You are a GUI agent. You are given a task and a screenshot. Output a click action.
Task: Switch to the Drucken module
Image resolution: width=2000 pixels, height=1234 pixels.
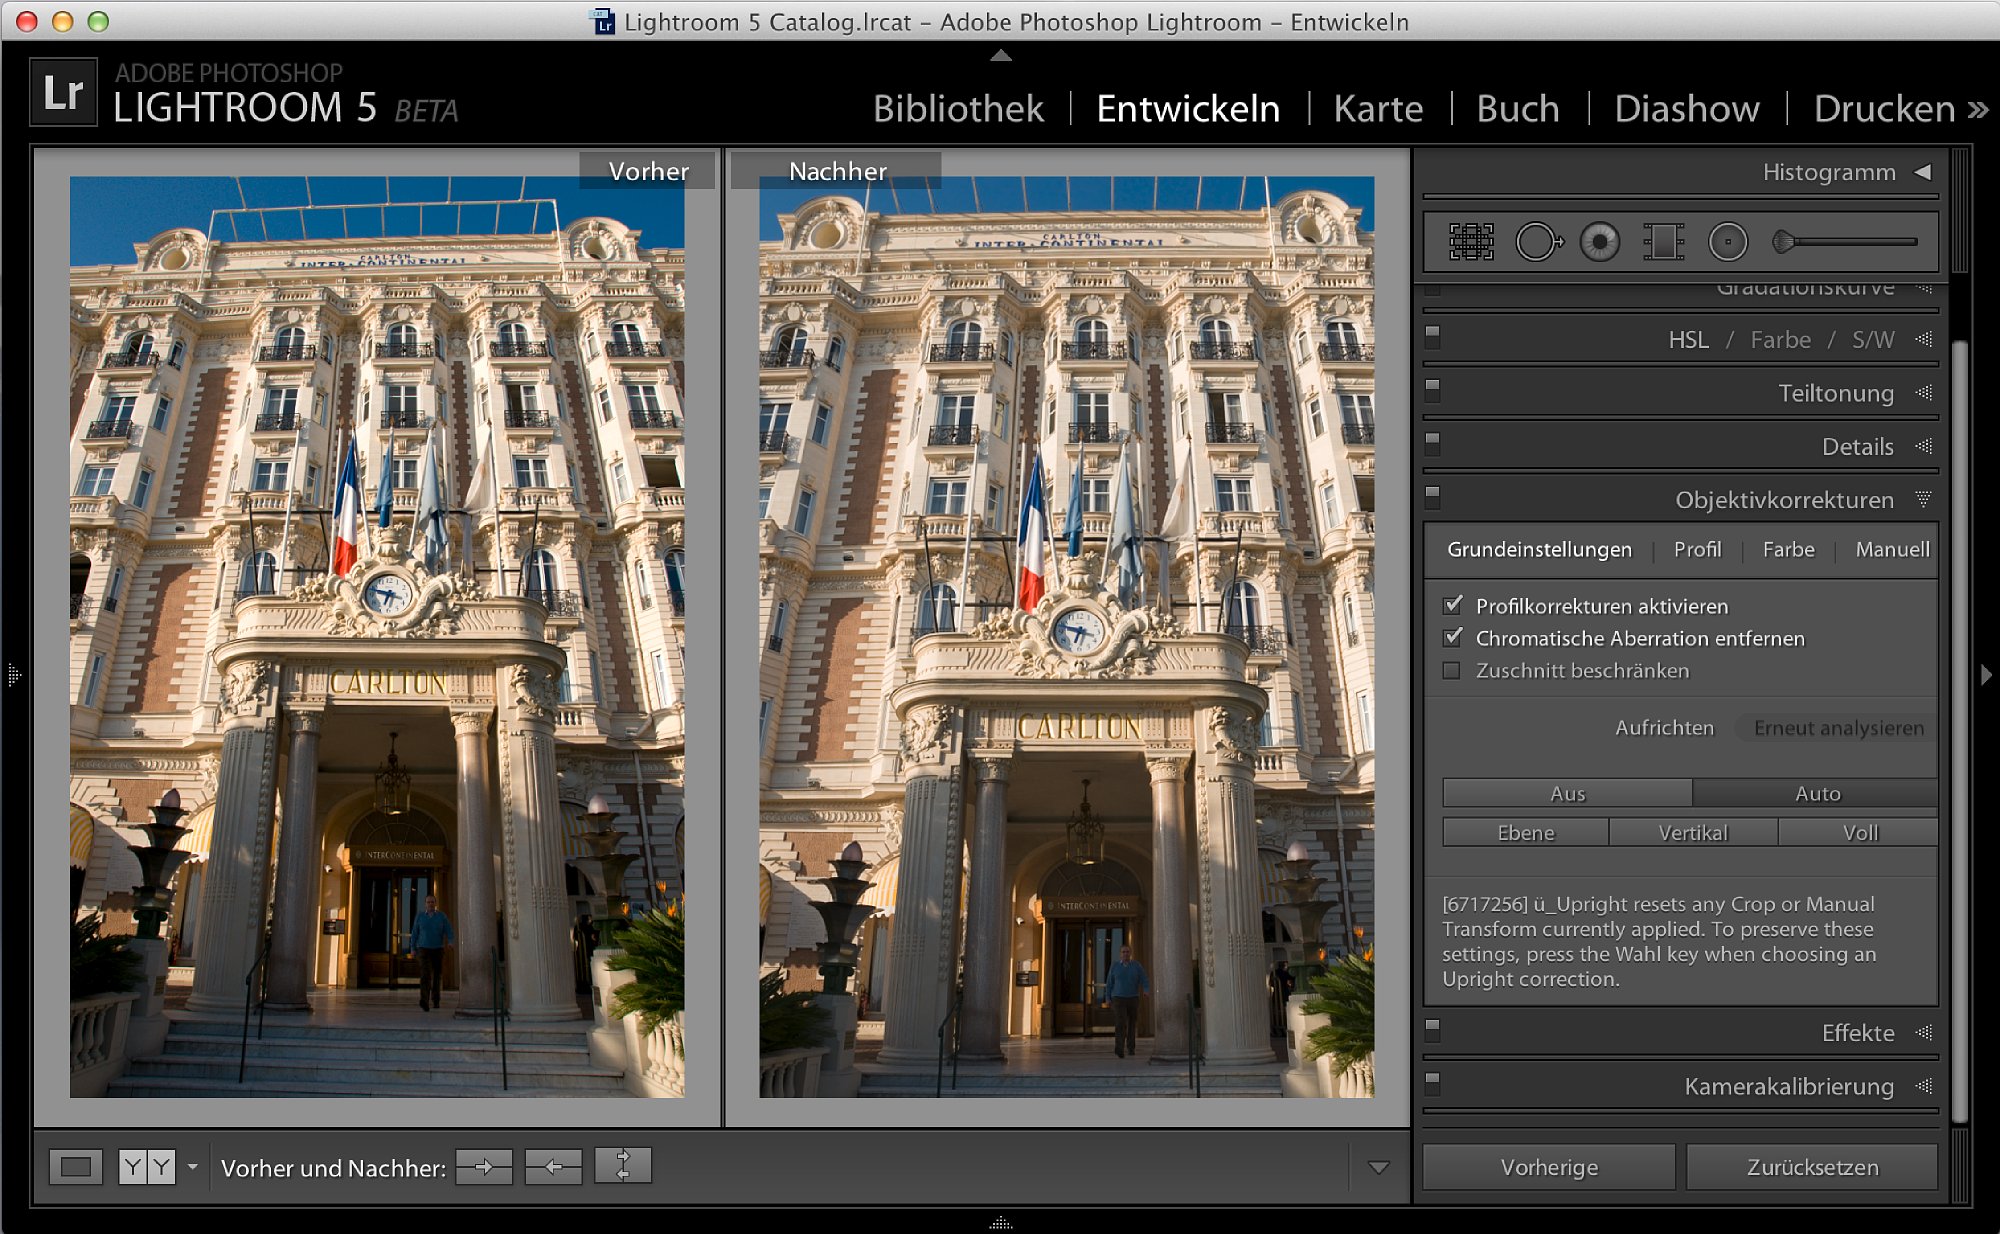pos(1884,108)
